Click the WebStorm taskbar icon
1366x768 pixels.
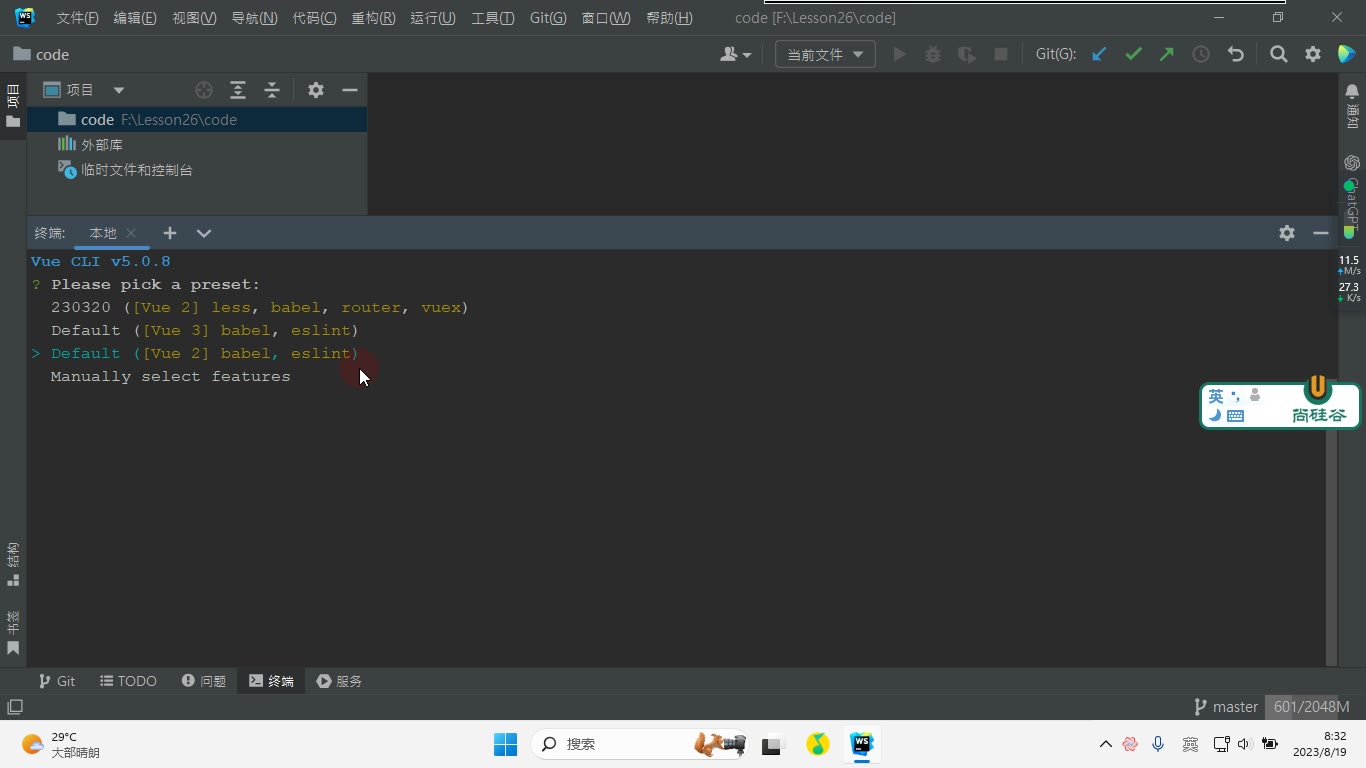point(861,744)
